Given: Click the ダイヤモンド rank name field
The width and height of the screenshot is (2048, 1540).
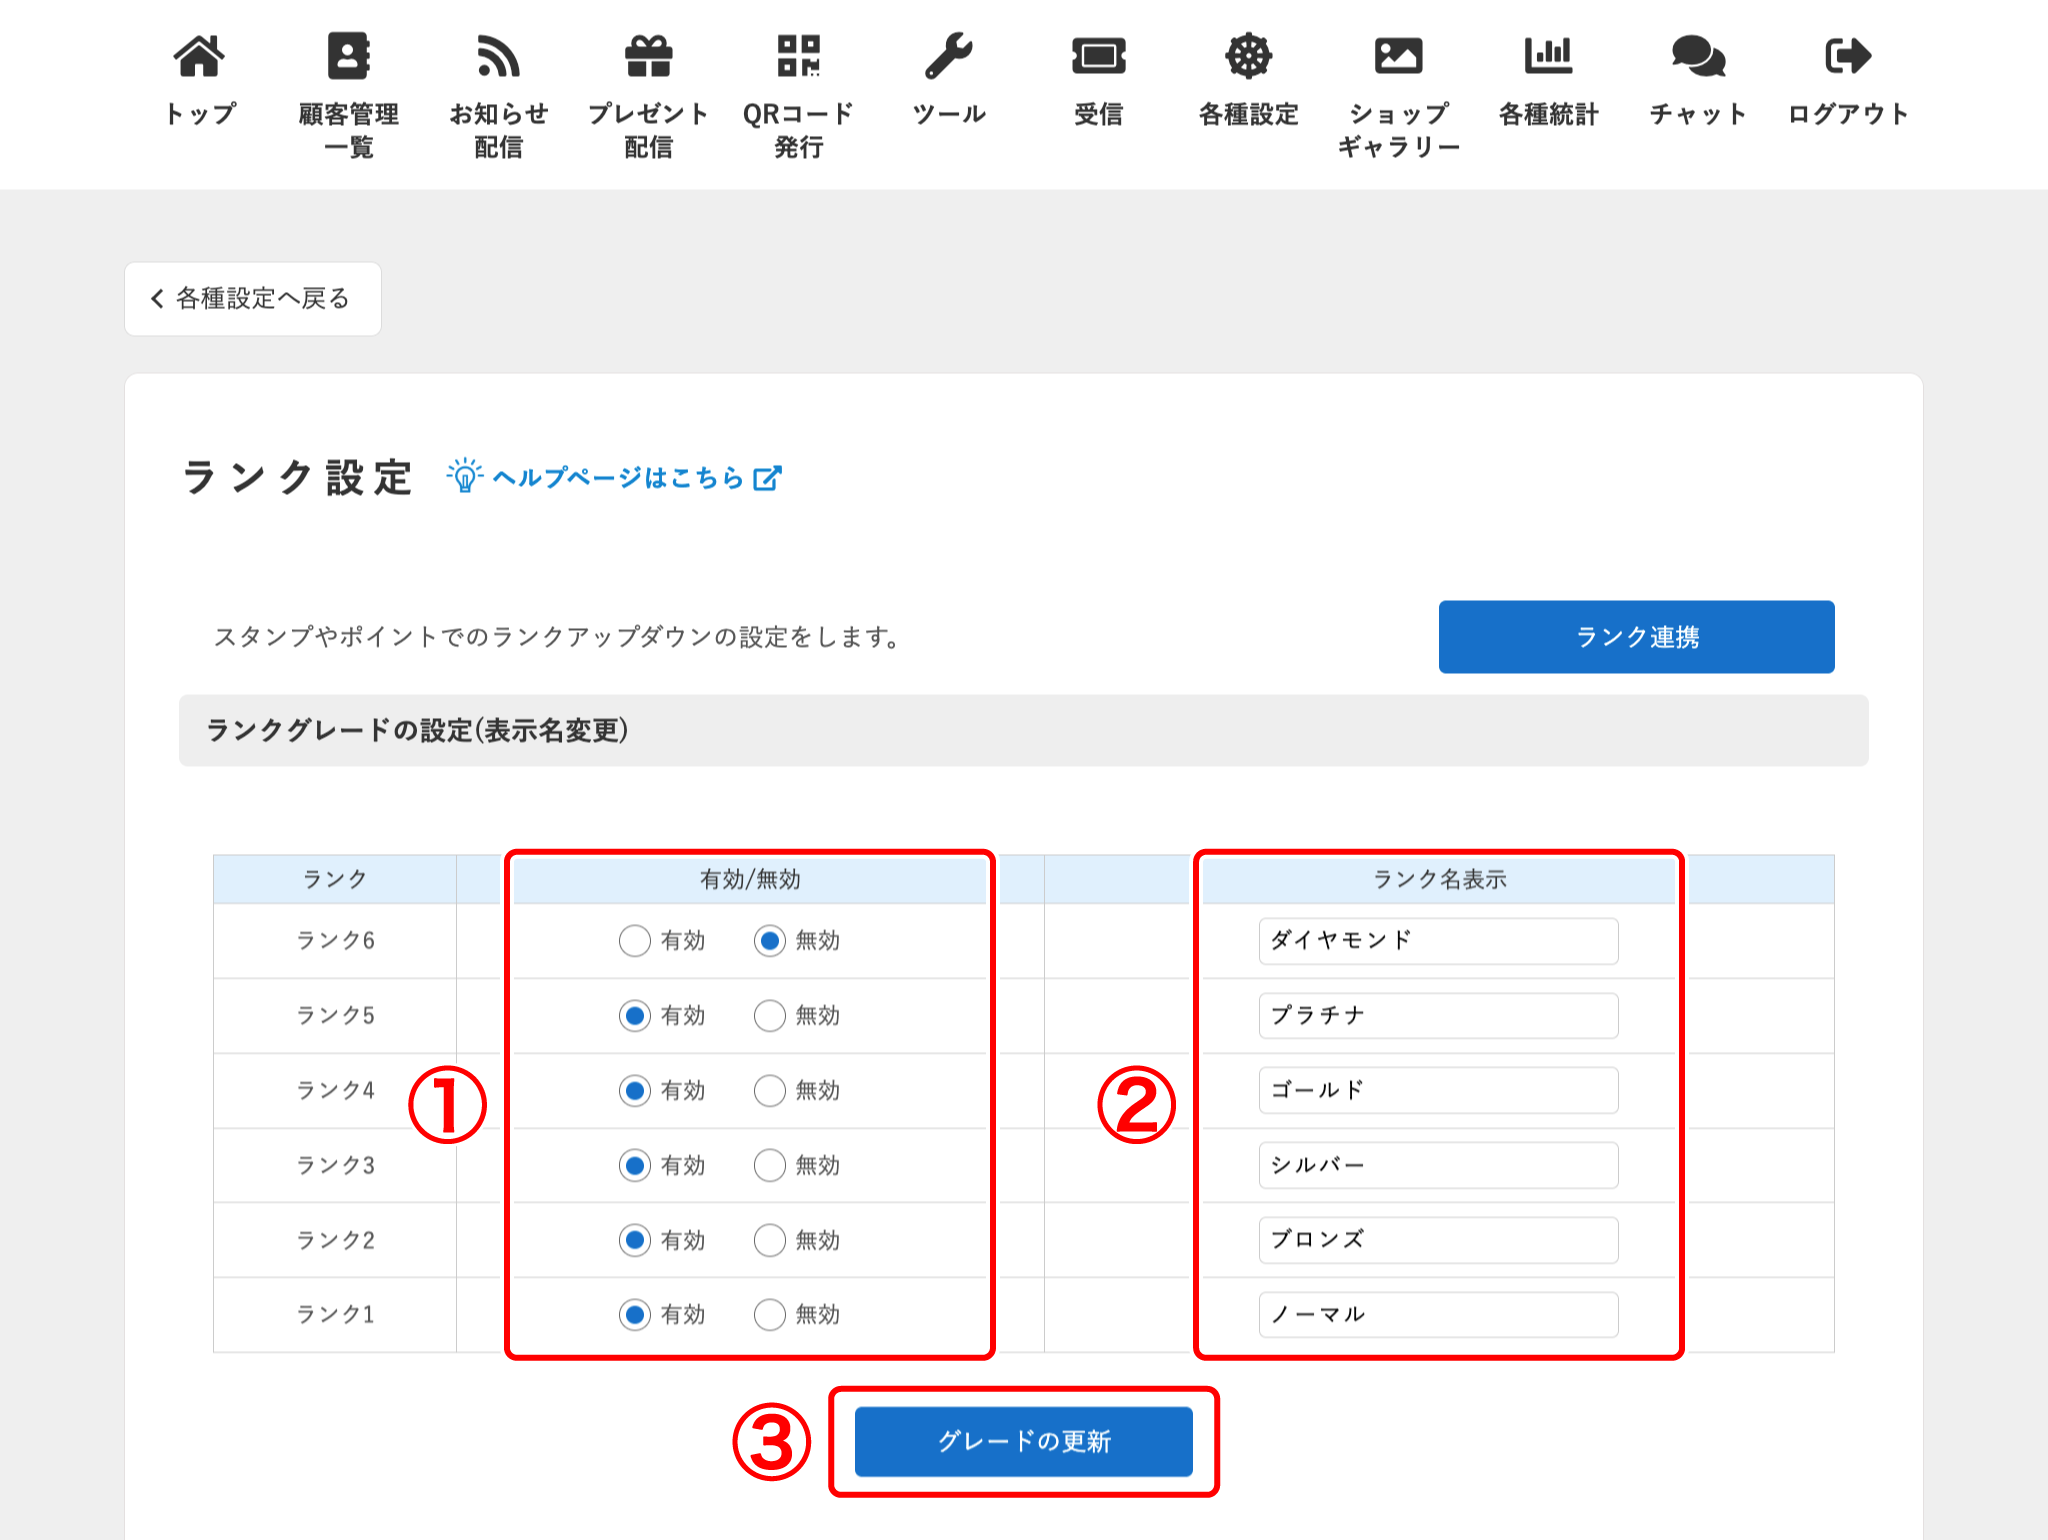Looking at the screenshot, I should [1438, 941].
